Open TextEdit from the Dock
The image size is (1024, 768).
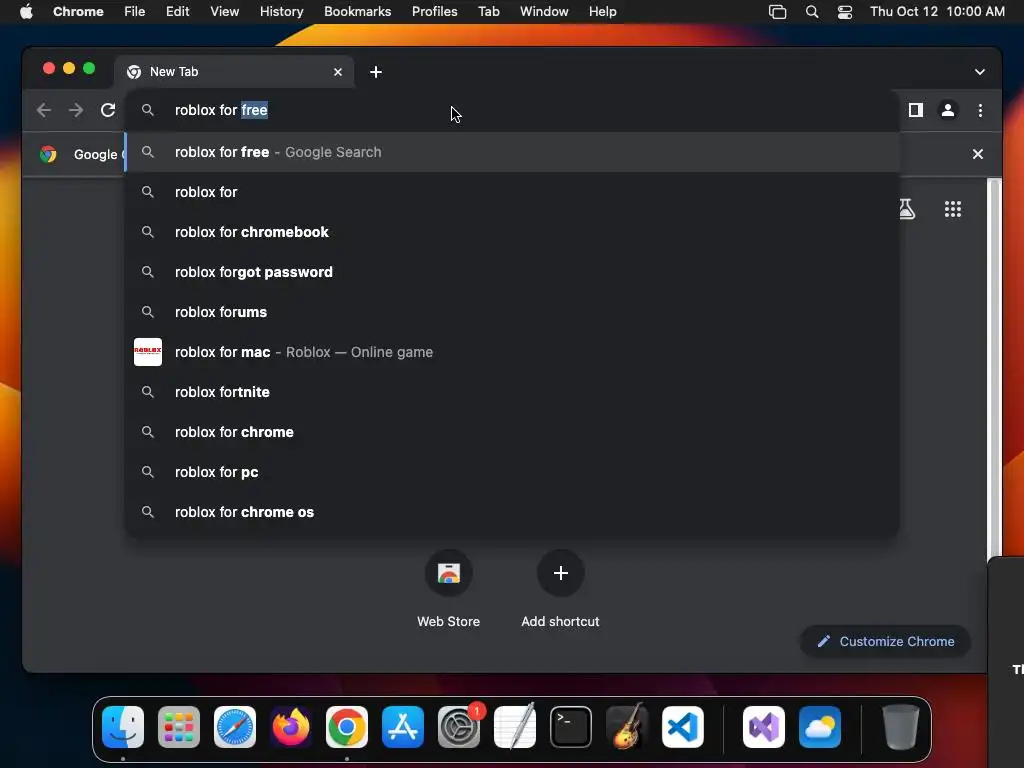pos(515,727)
